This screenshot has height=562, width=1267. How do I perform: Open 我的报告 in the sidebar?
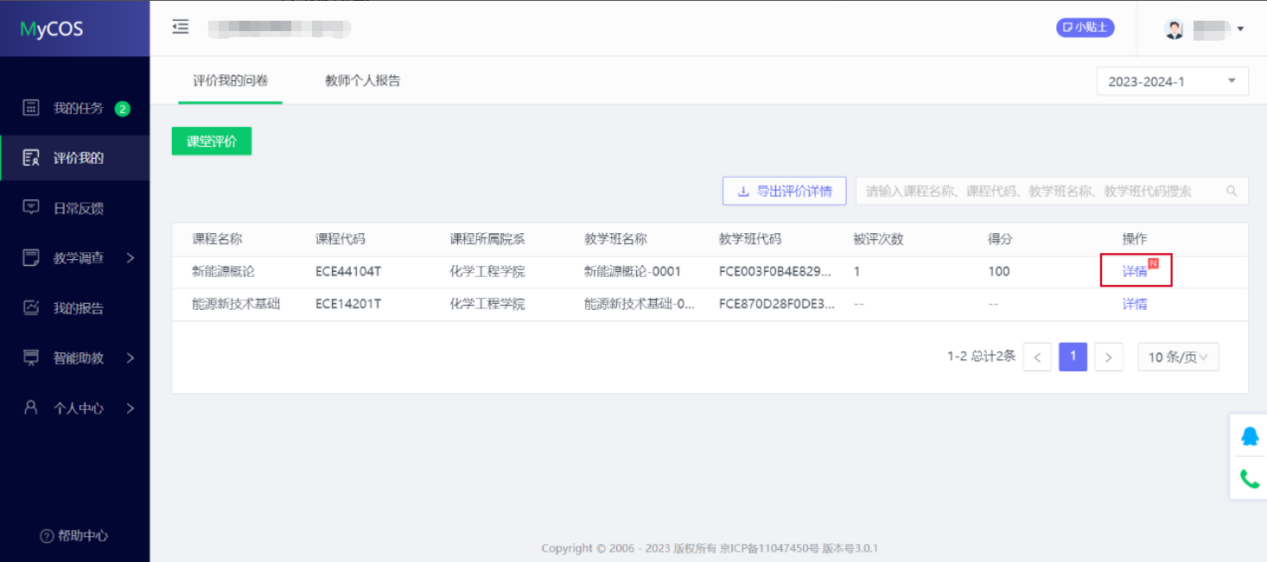77,308
